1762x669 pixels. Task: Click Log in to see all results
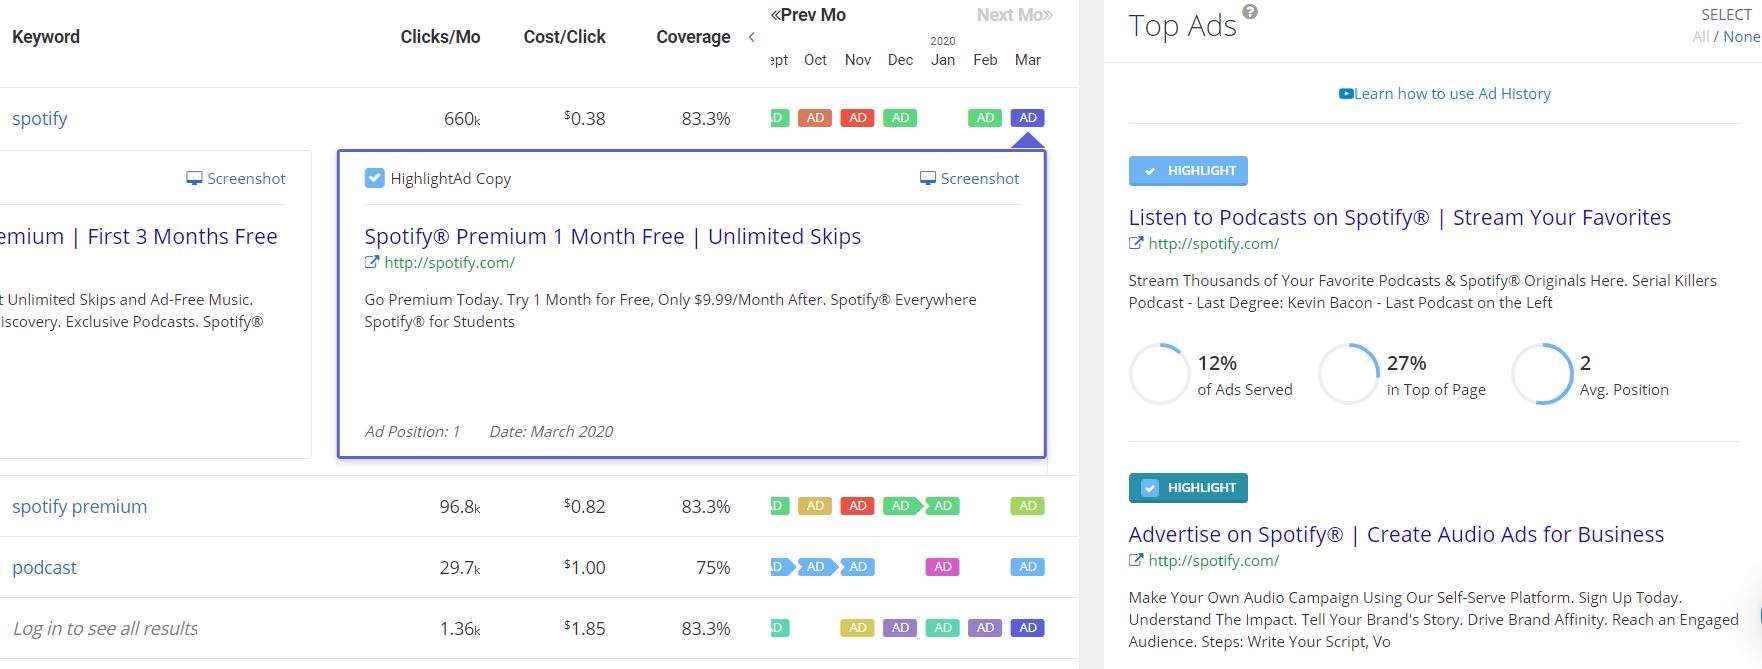pos(105,628)
